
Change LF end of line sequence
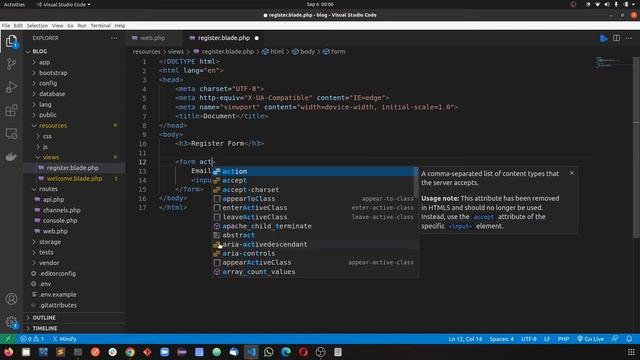point(547,339)
